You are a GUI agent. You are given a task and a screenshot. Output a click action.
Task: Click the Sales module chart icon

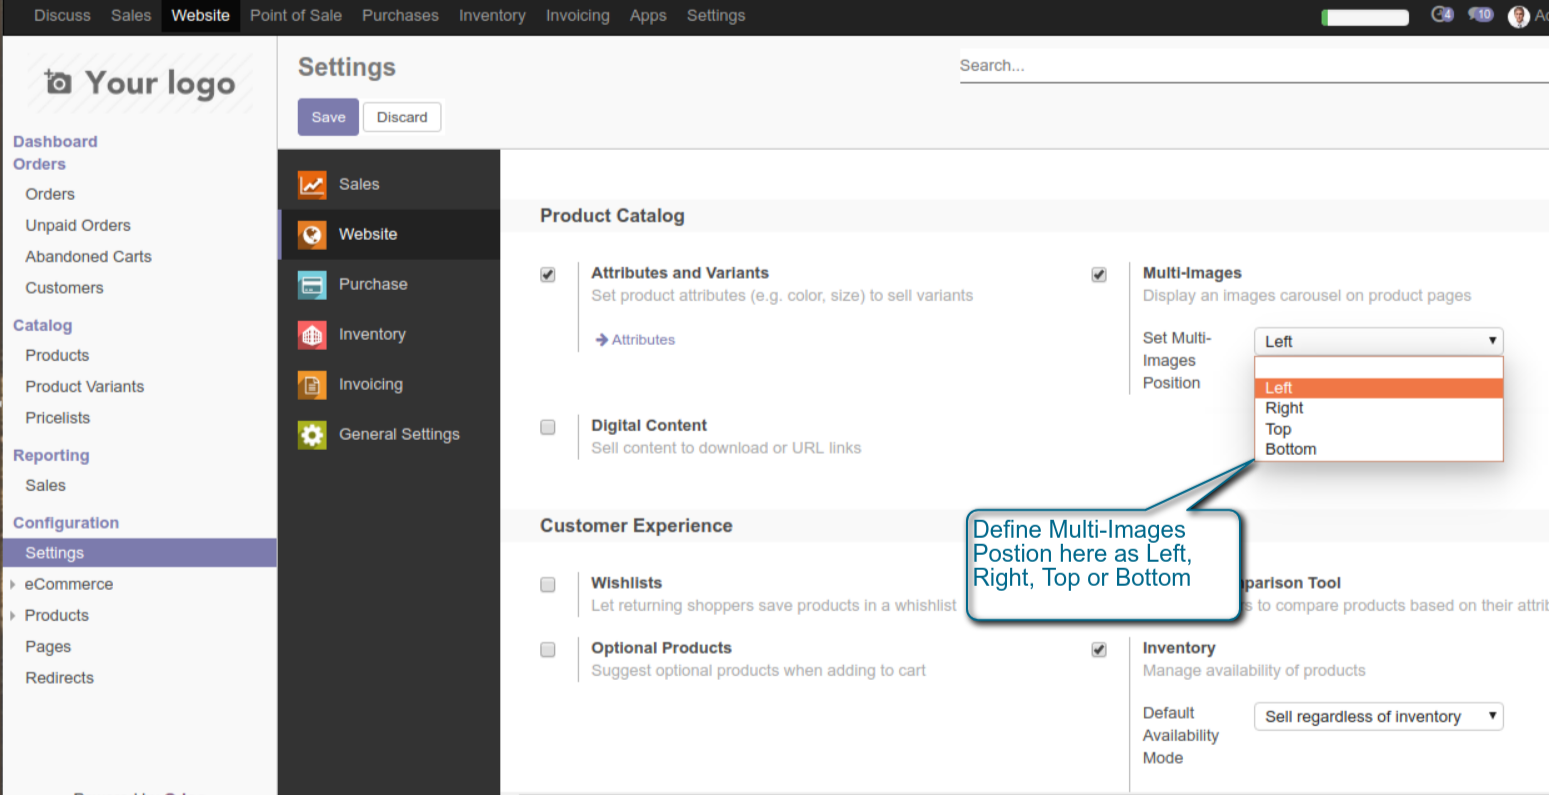pyautogui.click(x=312, y=184)
